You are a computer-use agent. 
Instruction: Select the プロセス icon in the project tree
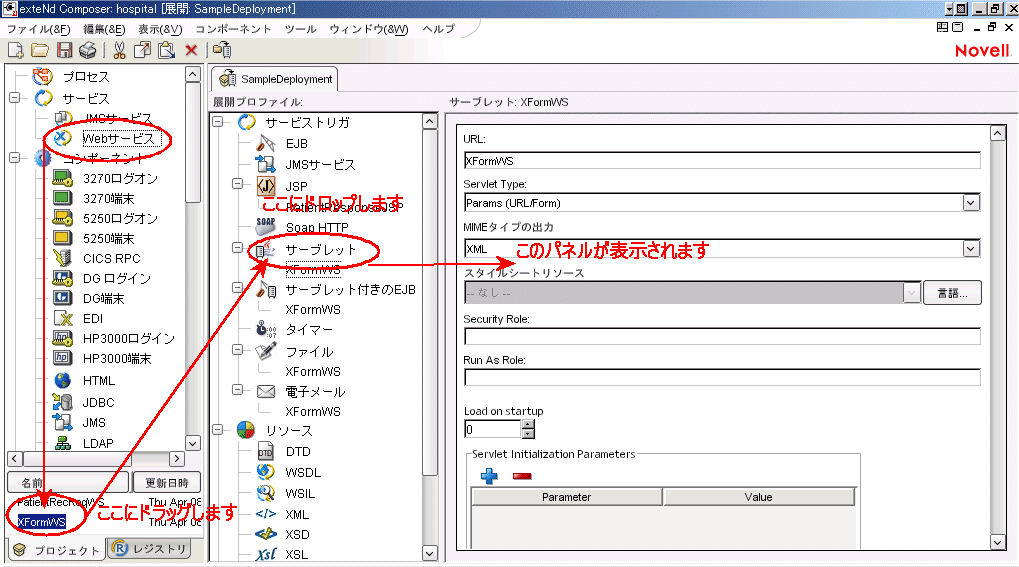tap(43, 77)
